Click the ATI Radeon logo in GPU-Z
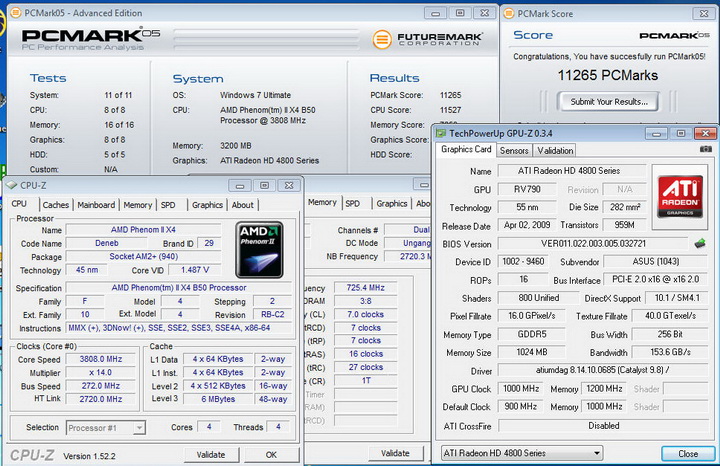 click(x=680, y=197)
